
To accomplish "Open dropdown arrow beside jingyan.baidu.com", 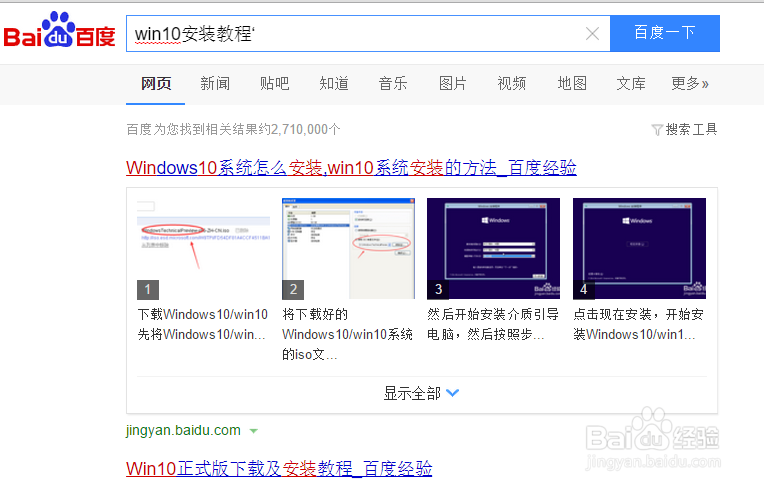I will tap(253, 431).
